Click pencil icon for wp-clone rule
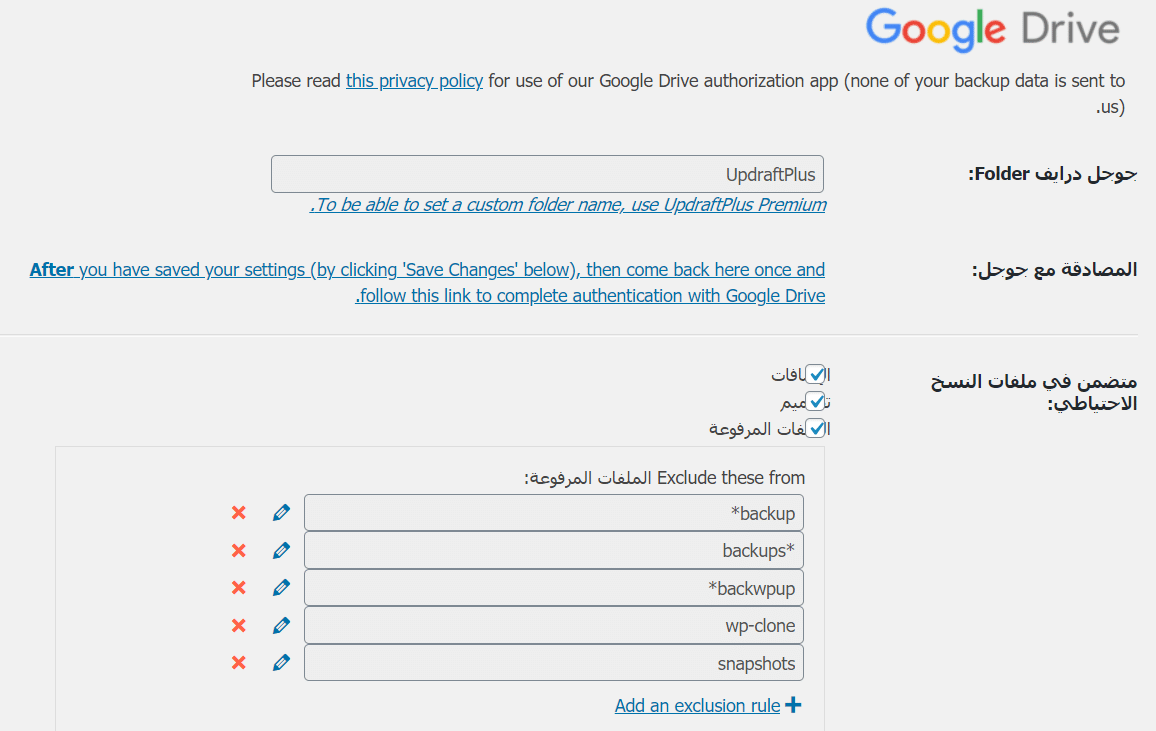The image size is (1156, 731). pyautogui.click(x=281, y=626)
